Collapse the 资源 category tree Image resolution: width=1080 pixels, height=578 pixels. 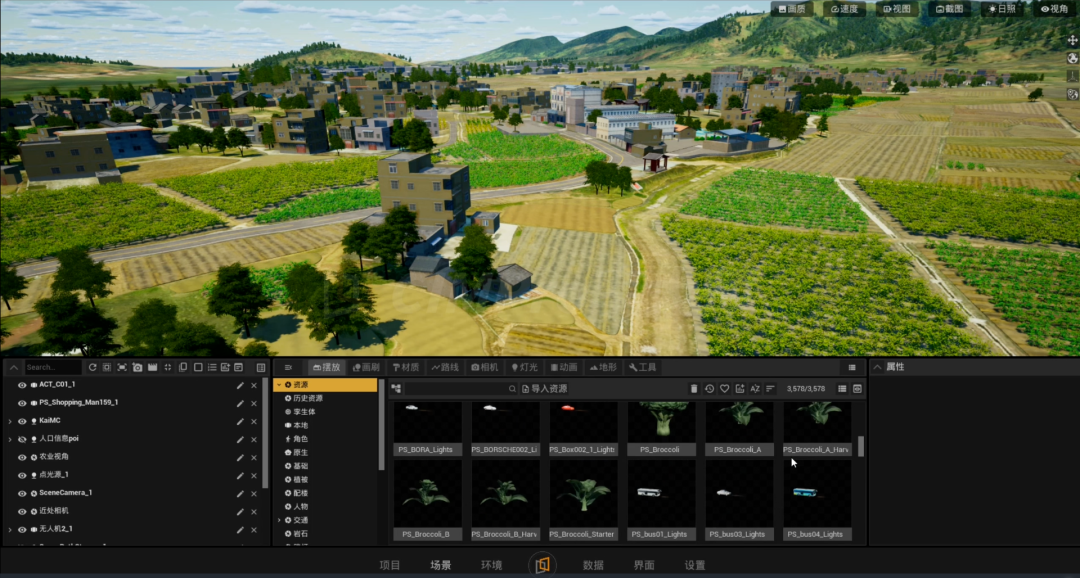[279, 385]
